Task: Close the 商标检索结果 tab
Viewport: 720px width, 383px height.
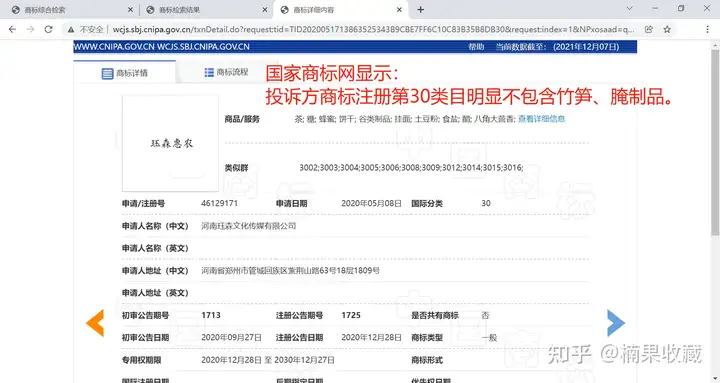Action: 265,10
